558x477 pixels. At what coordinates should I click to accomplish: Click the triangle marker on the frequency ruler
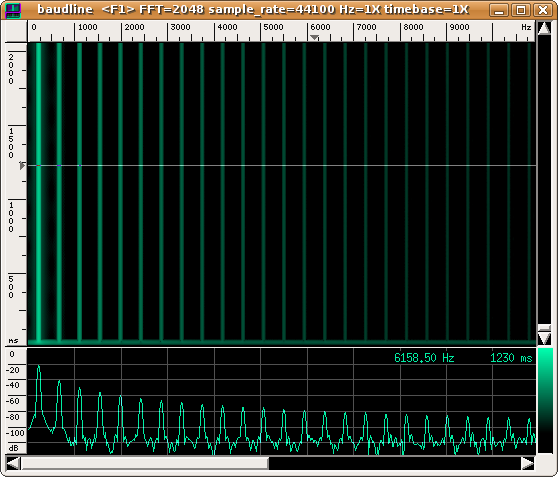click(x=314, y=37)
